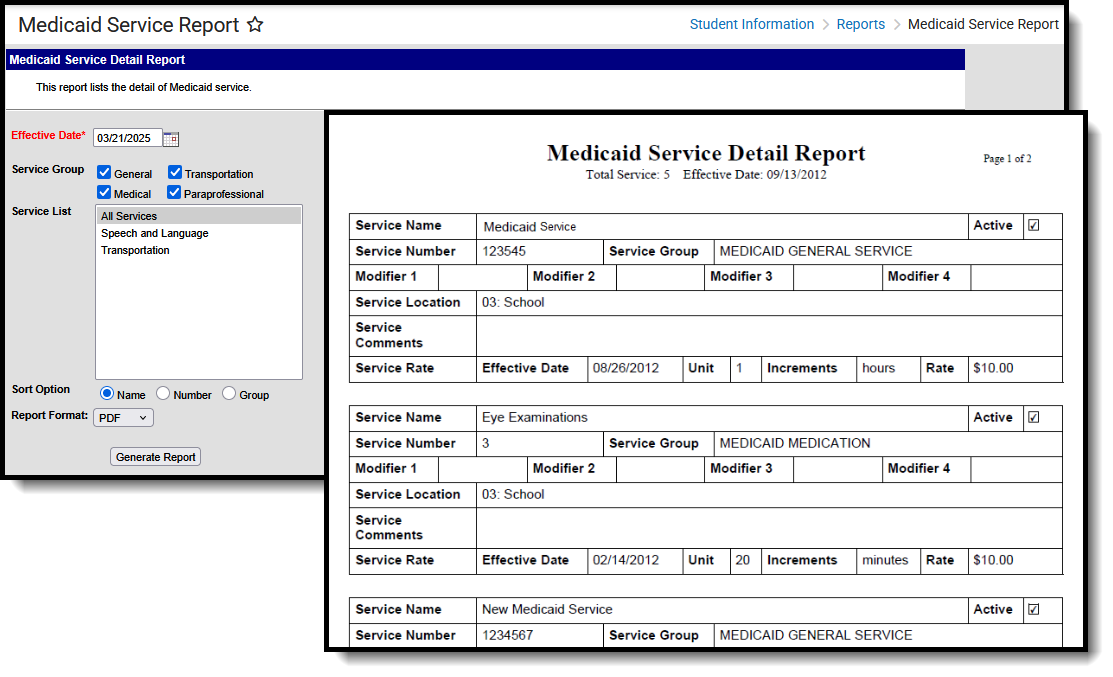
Task: Open the Student Information breadcrumb link
Action: tap(752, 24)
